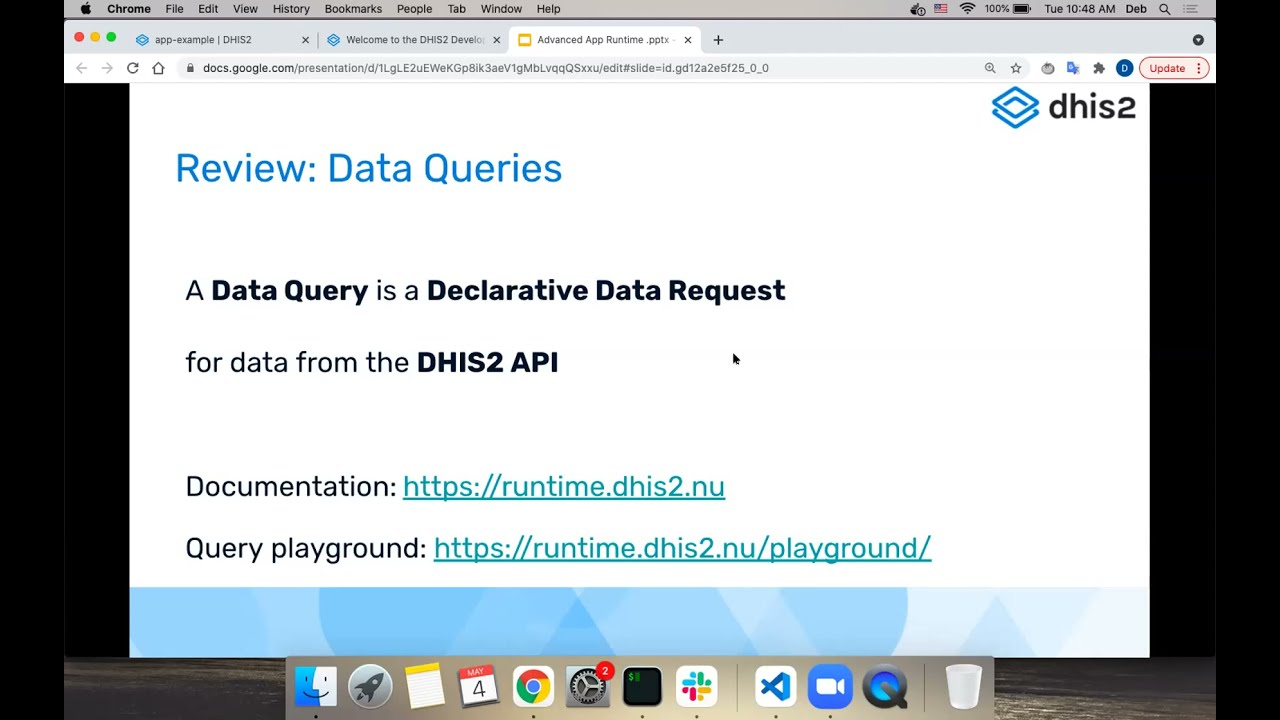Close the Welcome to the DHIS2 tab

pyautogui.click(x=496, y=40)
